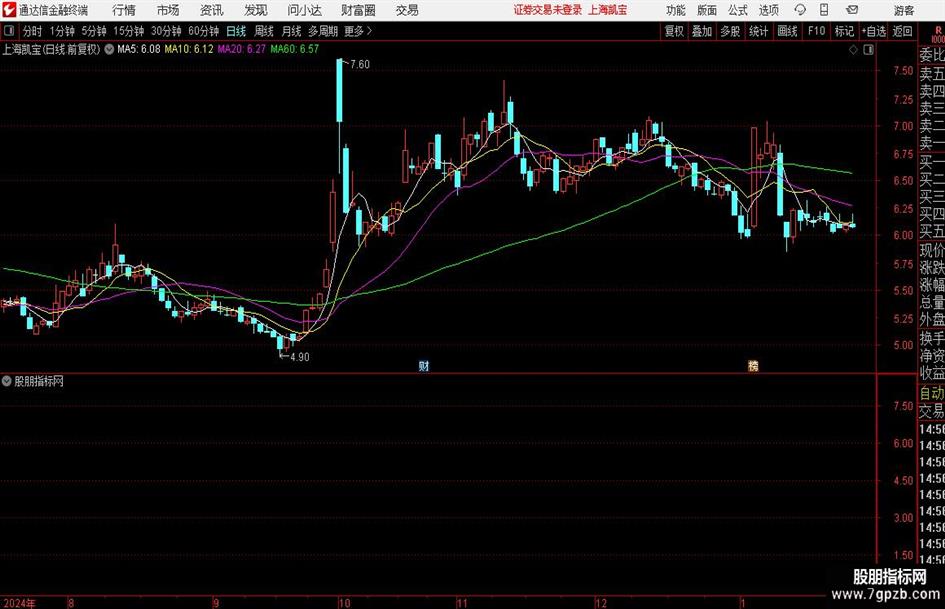Click the 自动 label in right panel

(932, 393)
